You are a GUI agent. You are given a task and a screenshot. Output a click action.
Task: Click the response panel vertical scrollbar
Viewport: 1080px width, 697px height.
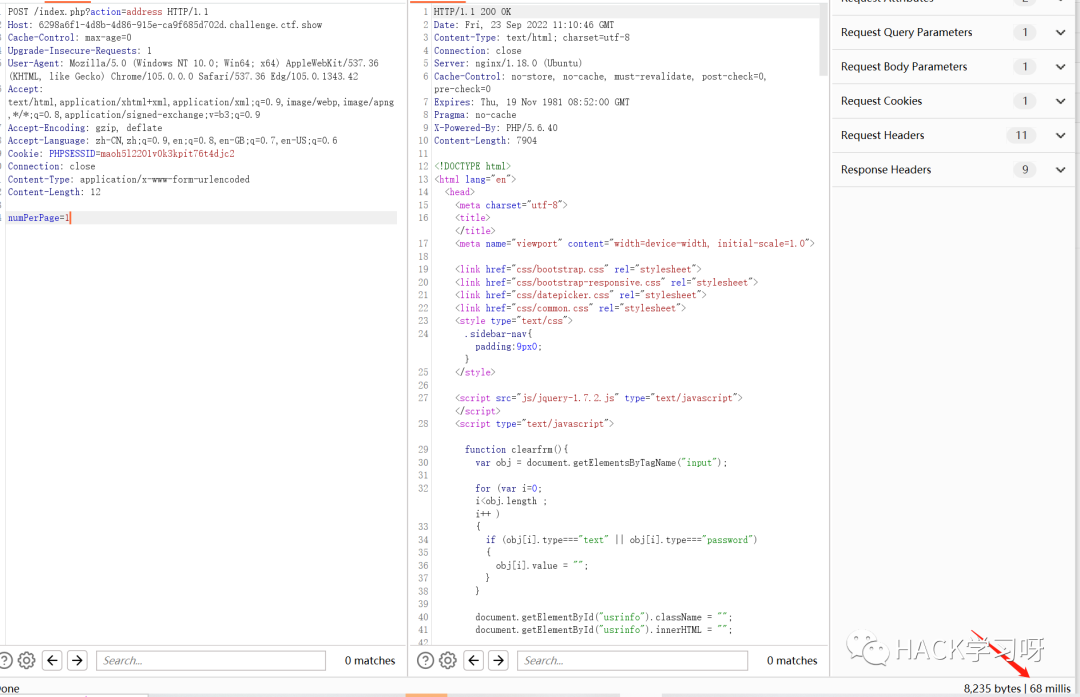tap(823, 41)
